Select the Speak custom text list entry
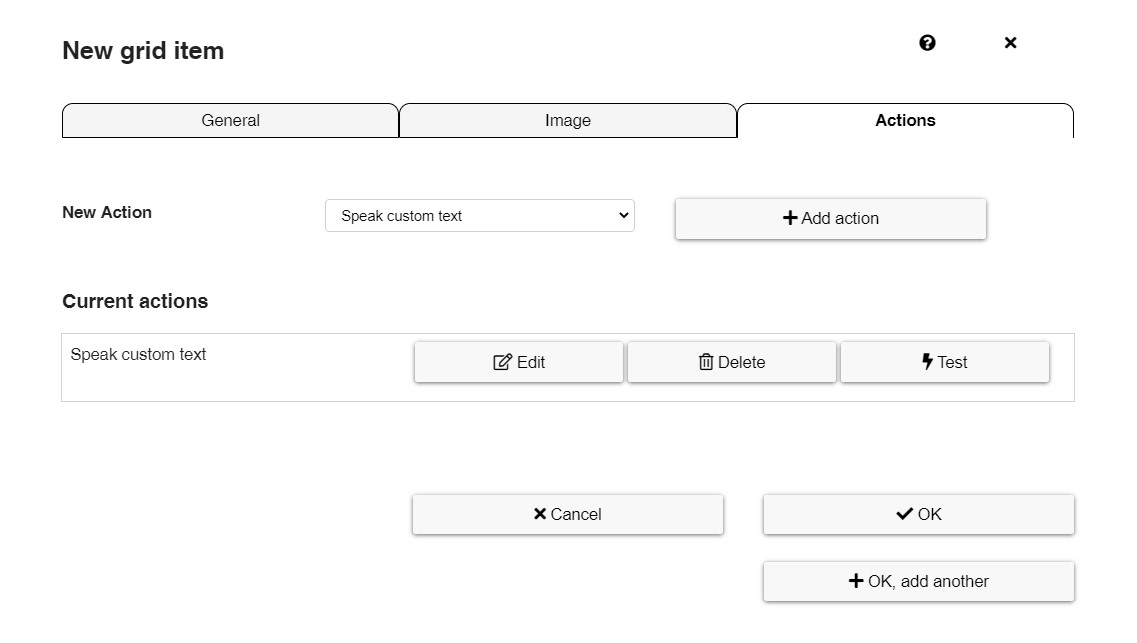The image size is (1137, 643). point(138,354)
